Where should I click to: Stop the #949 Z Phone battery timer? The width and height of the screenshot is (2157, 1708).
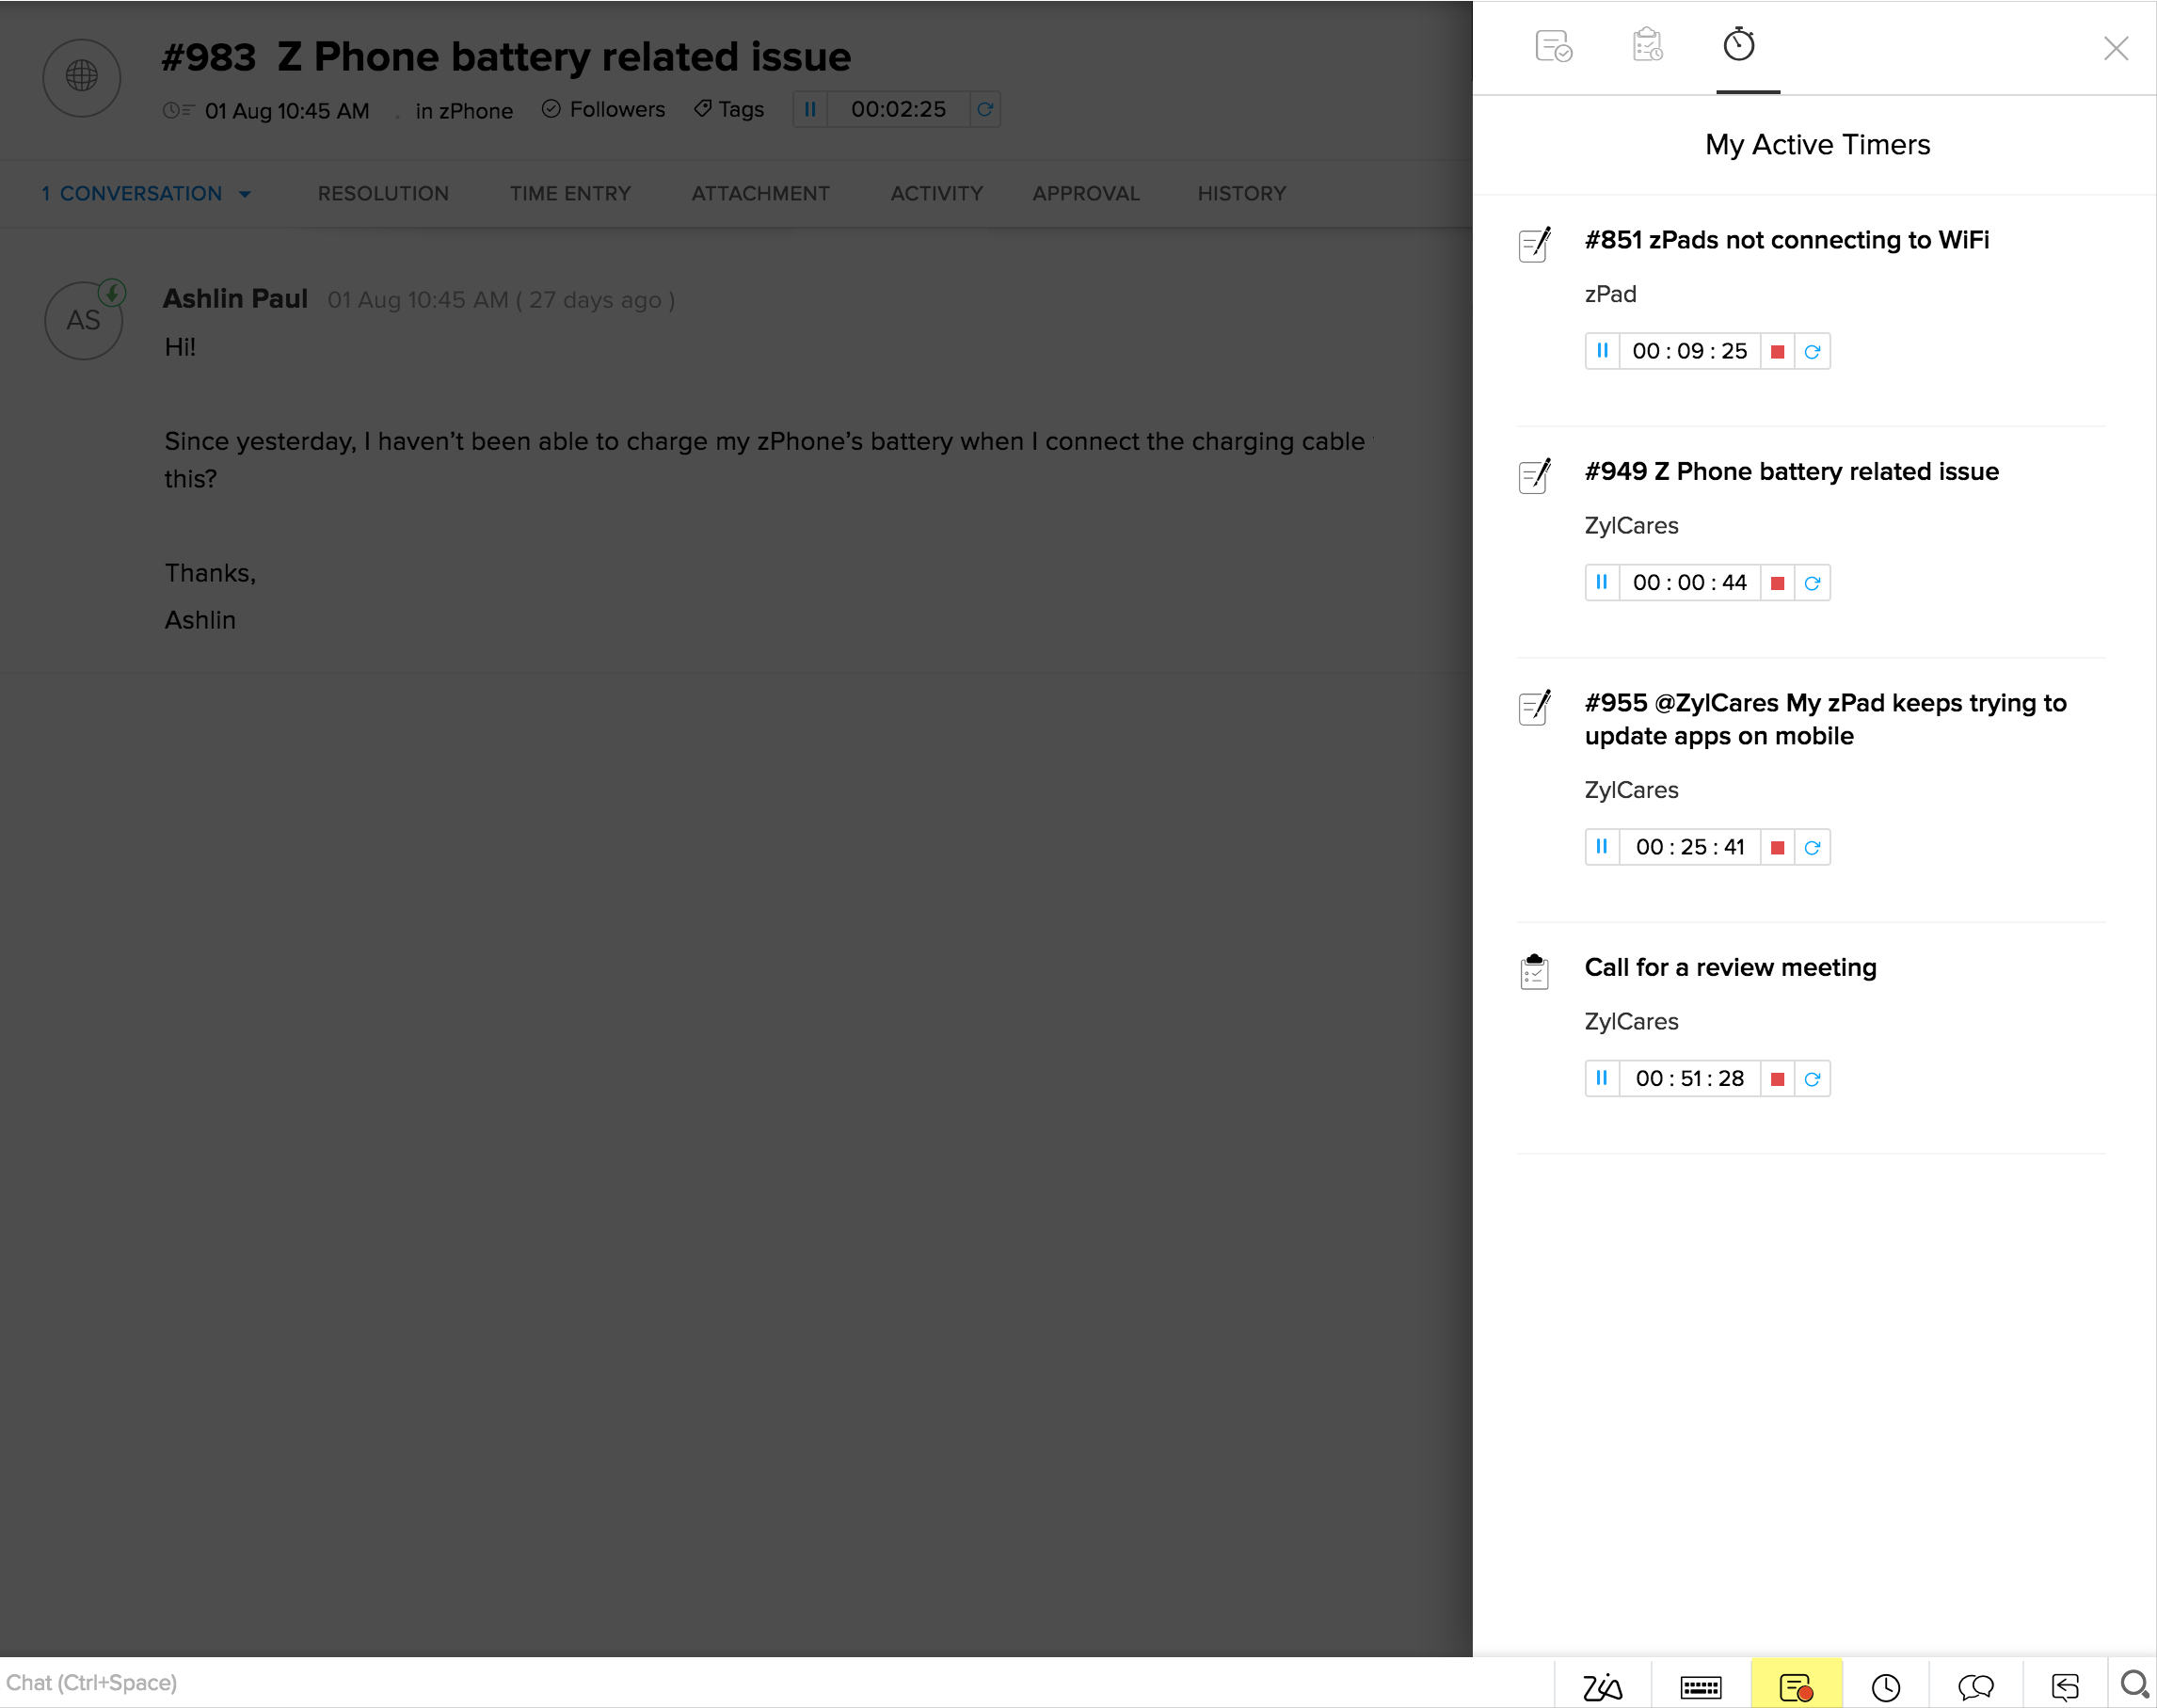click(1777, 583)
